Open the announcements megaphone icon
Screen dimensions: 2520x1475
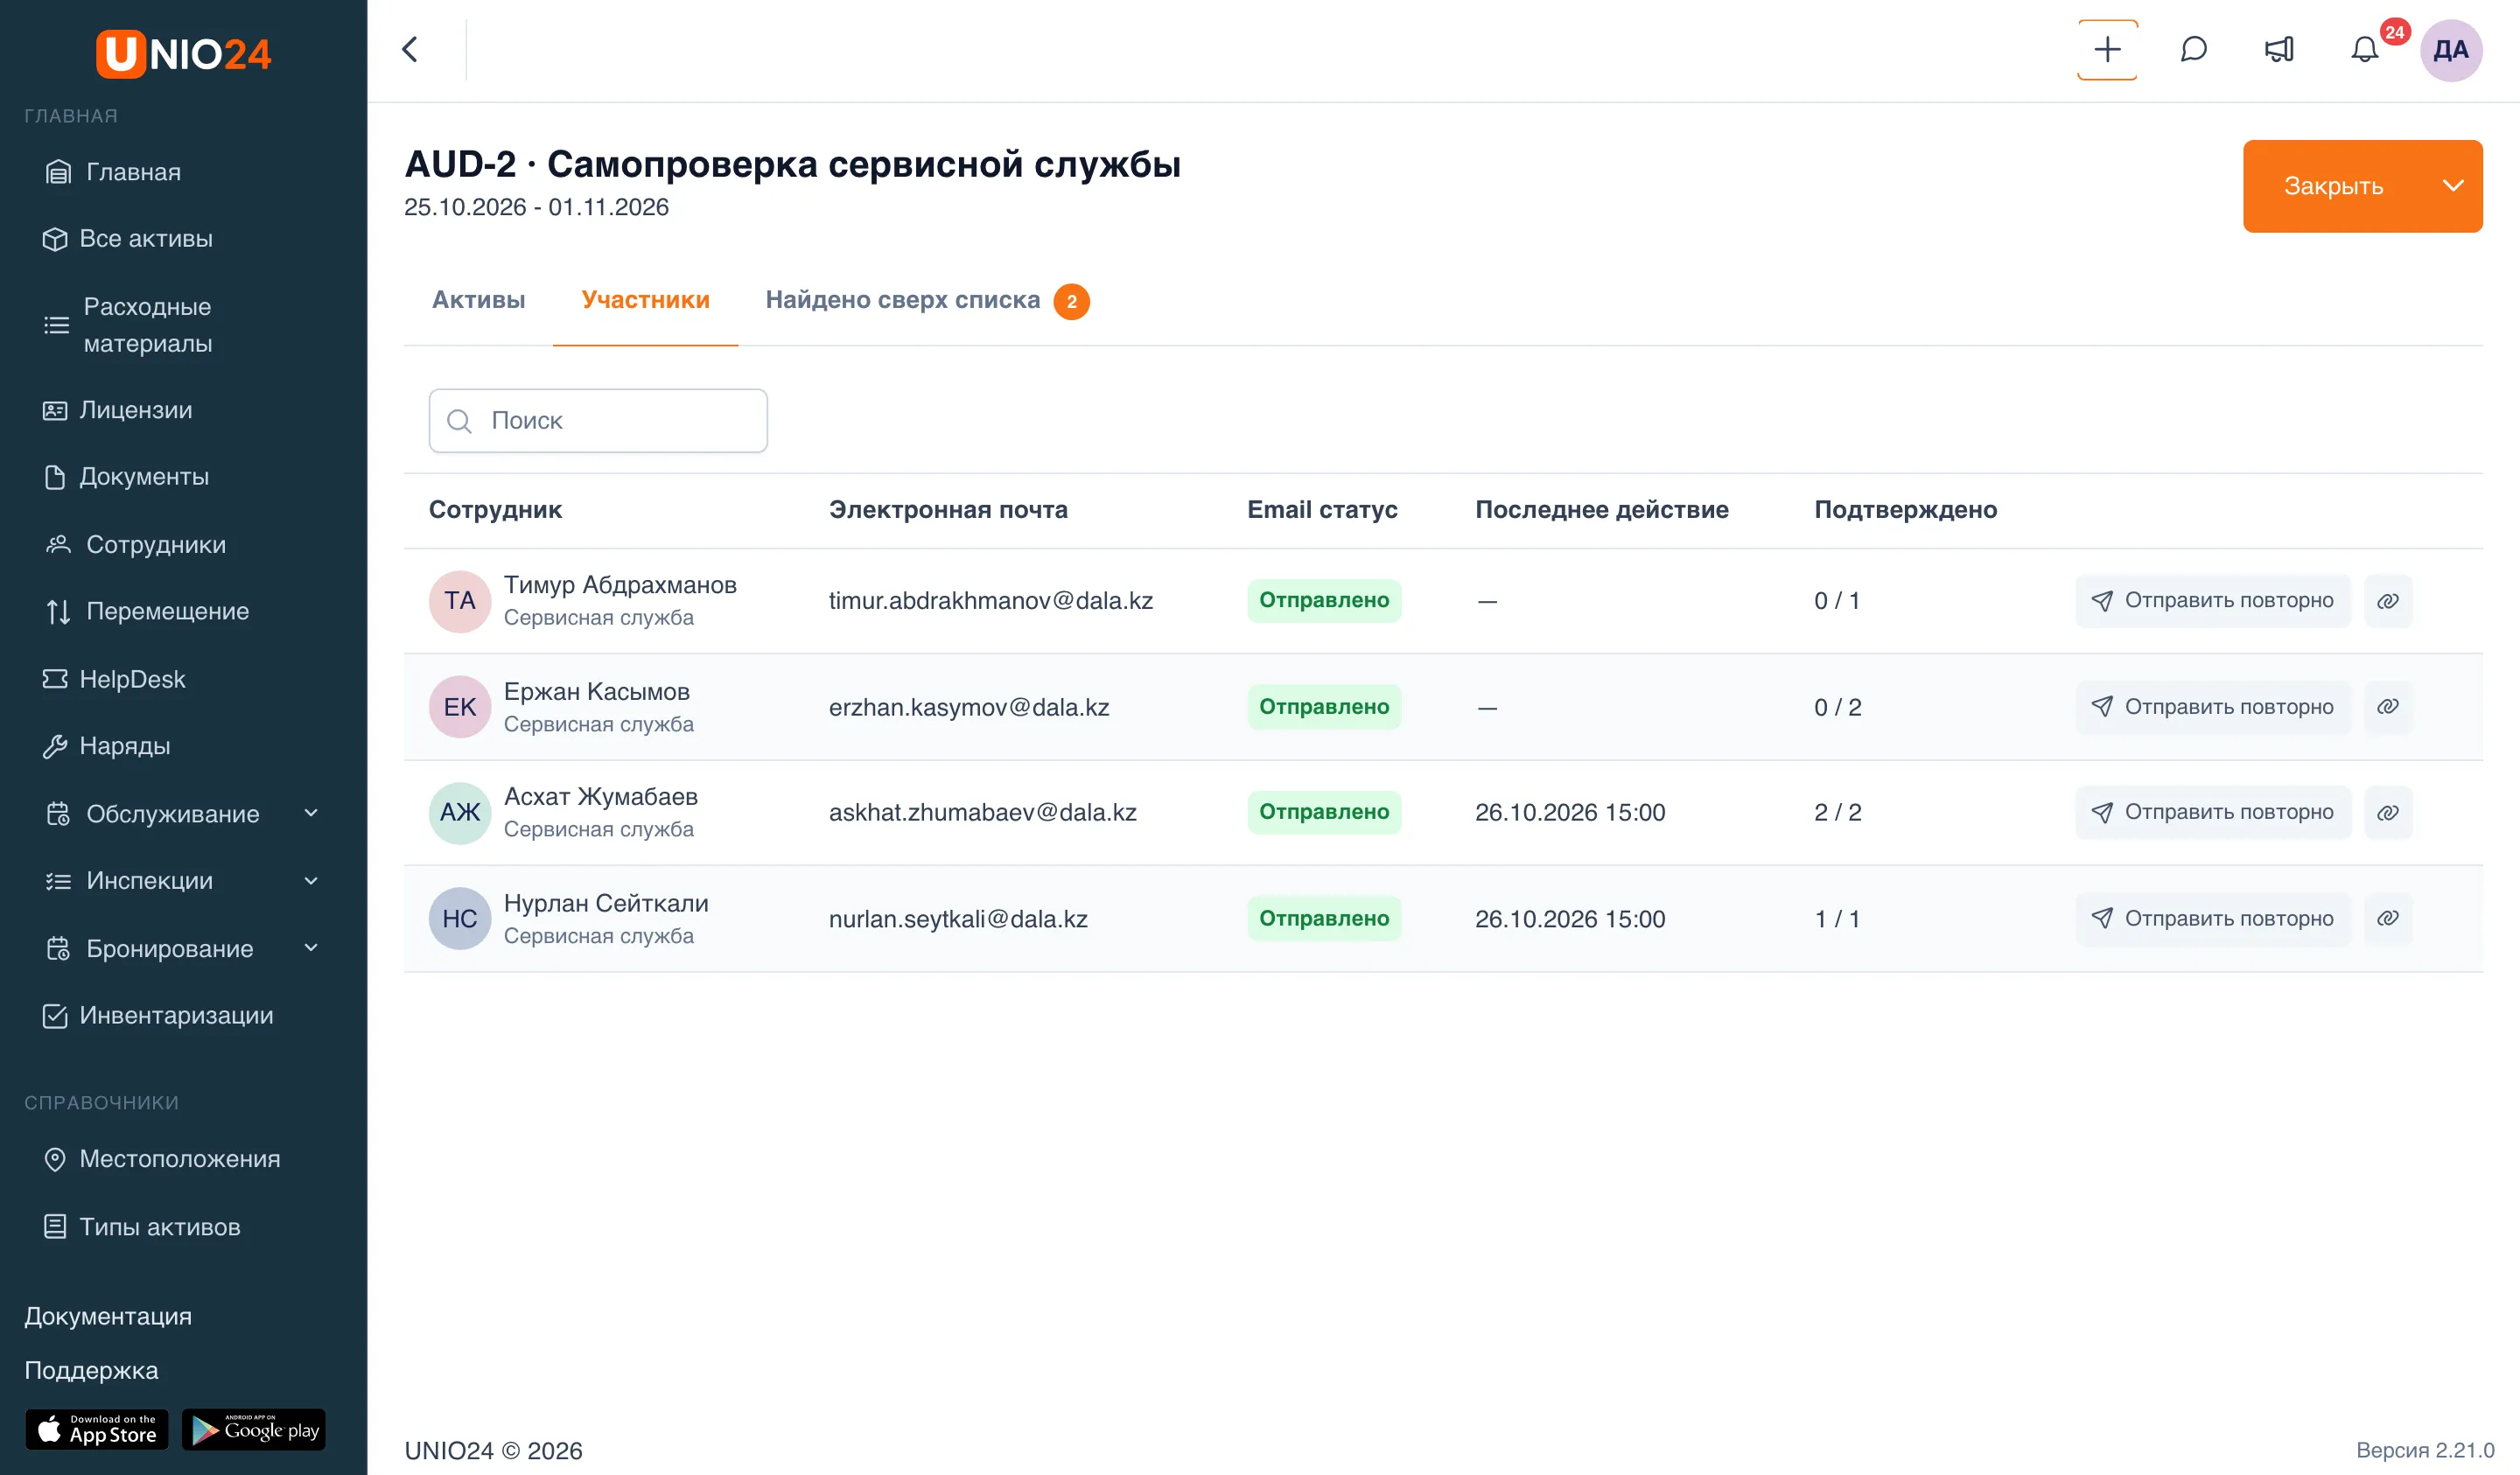(2279, 49)
